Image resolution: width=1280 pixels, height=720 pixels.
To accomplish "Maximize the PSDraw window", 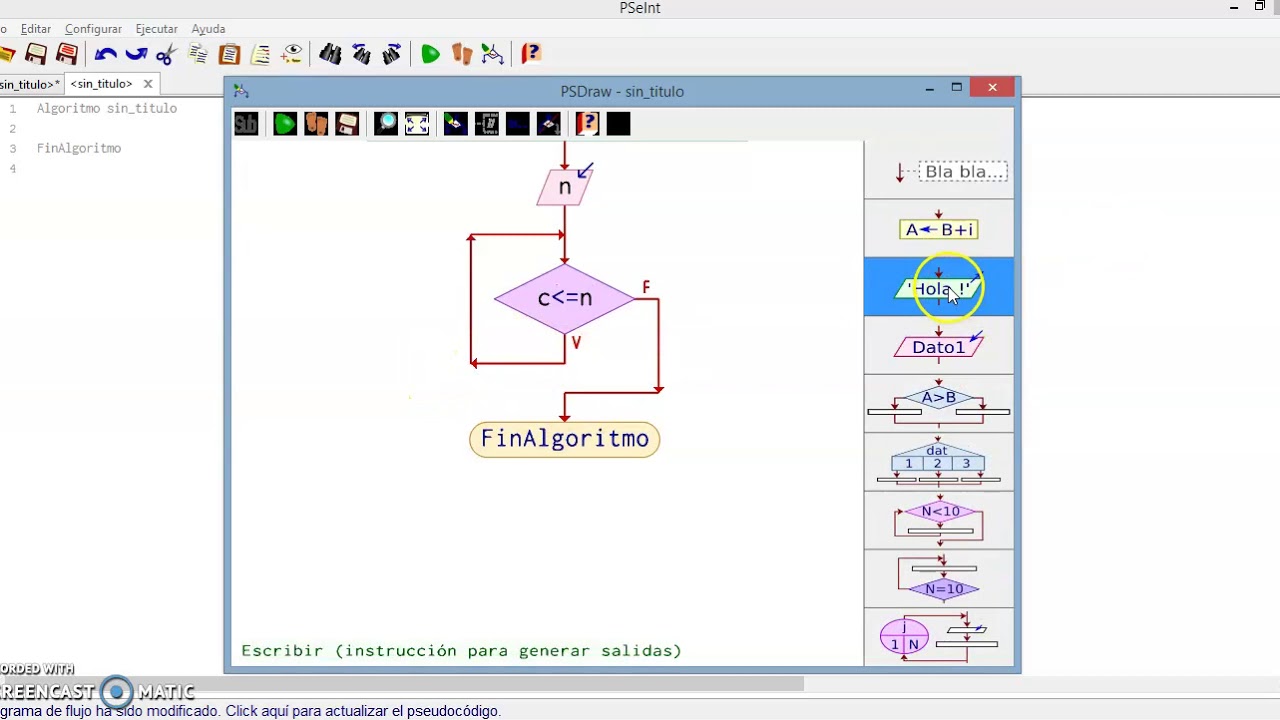I will (x=956, y=88).
